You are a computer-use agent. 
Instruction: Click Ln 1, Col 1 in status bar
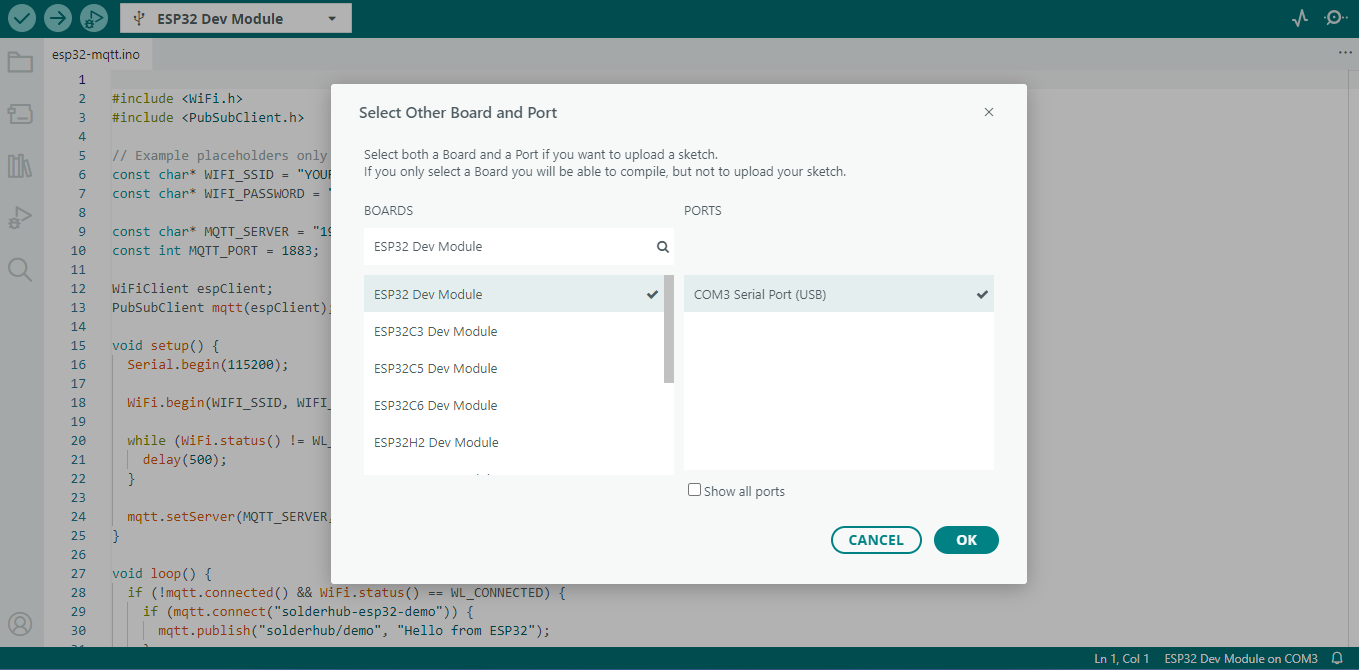(1122, 659)
